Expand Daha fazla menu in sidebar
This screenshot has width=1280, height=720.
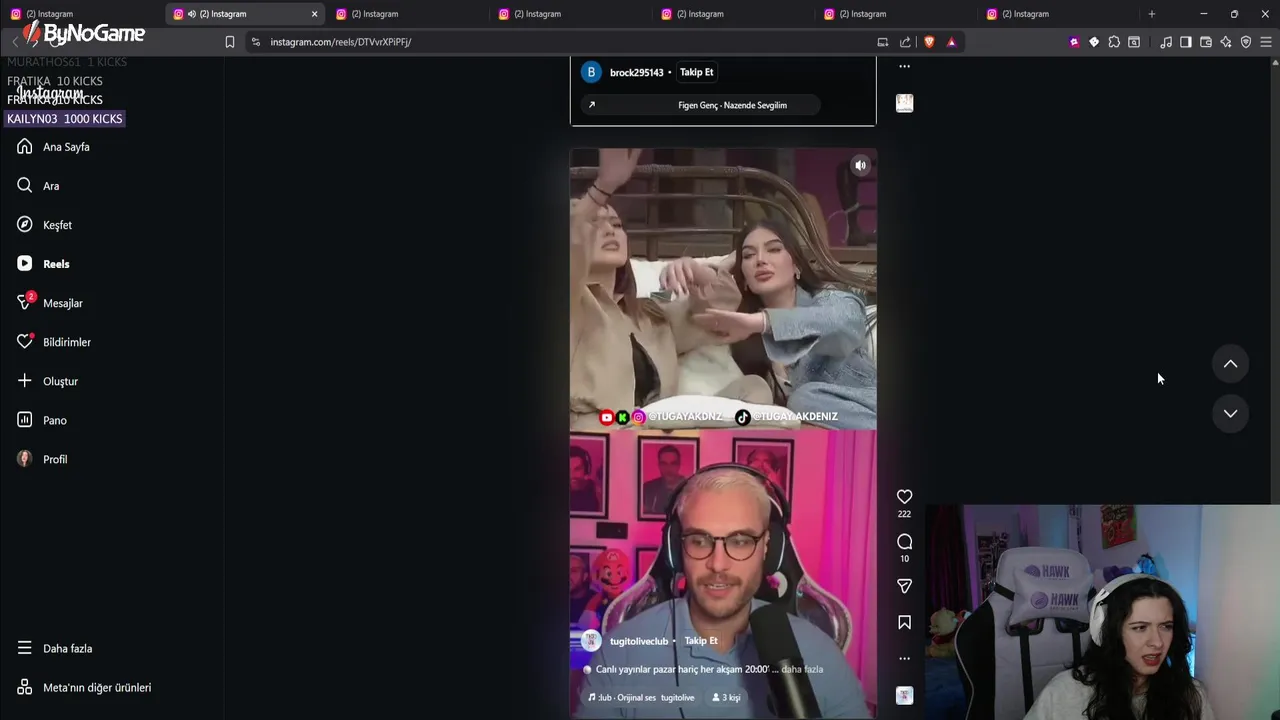(55, 648)
